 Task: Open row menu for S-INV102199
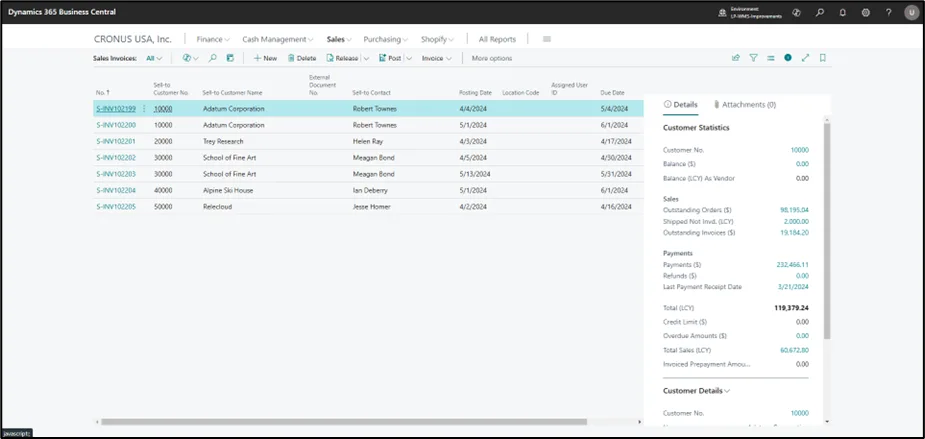click(x=145, y=109)
